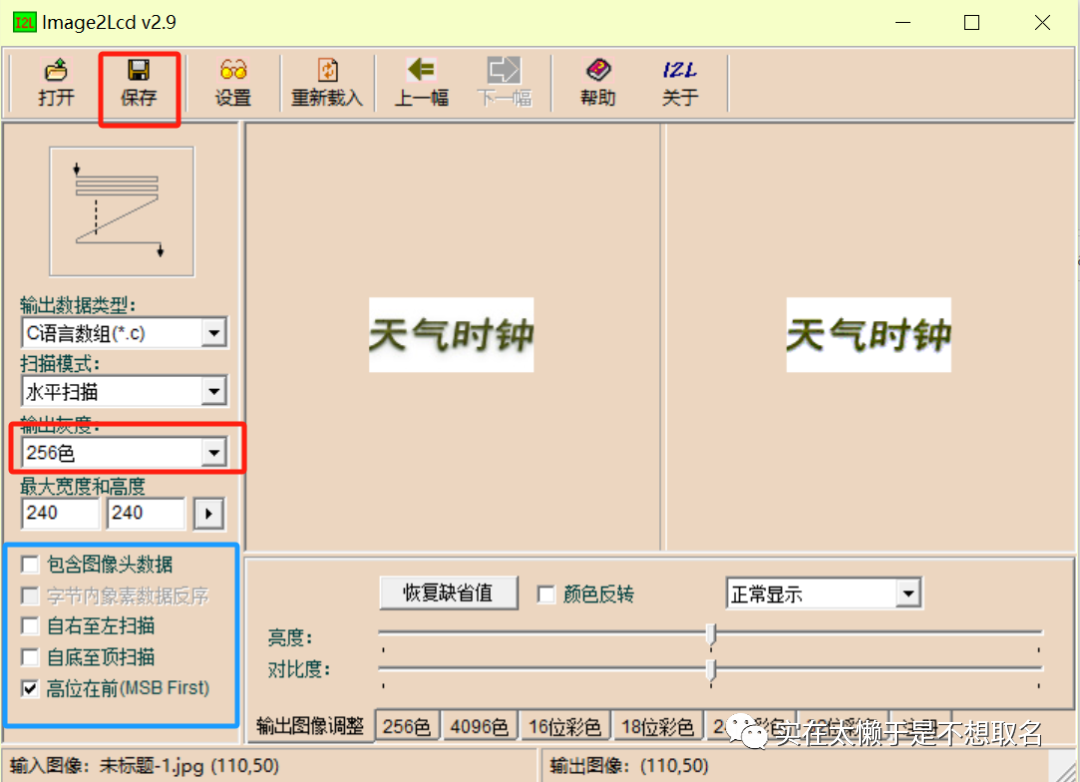Viewport: 1080px width, 782px height.
Task: Expand the output grayscale 256色 dropdown
Action: click(214, 453)
